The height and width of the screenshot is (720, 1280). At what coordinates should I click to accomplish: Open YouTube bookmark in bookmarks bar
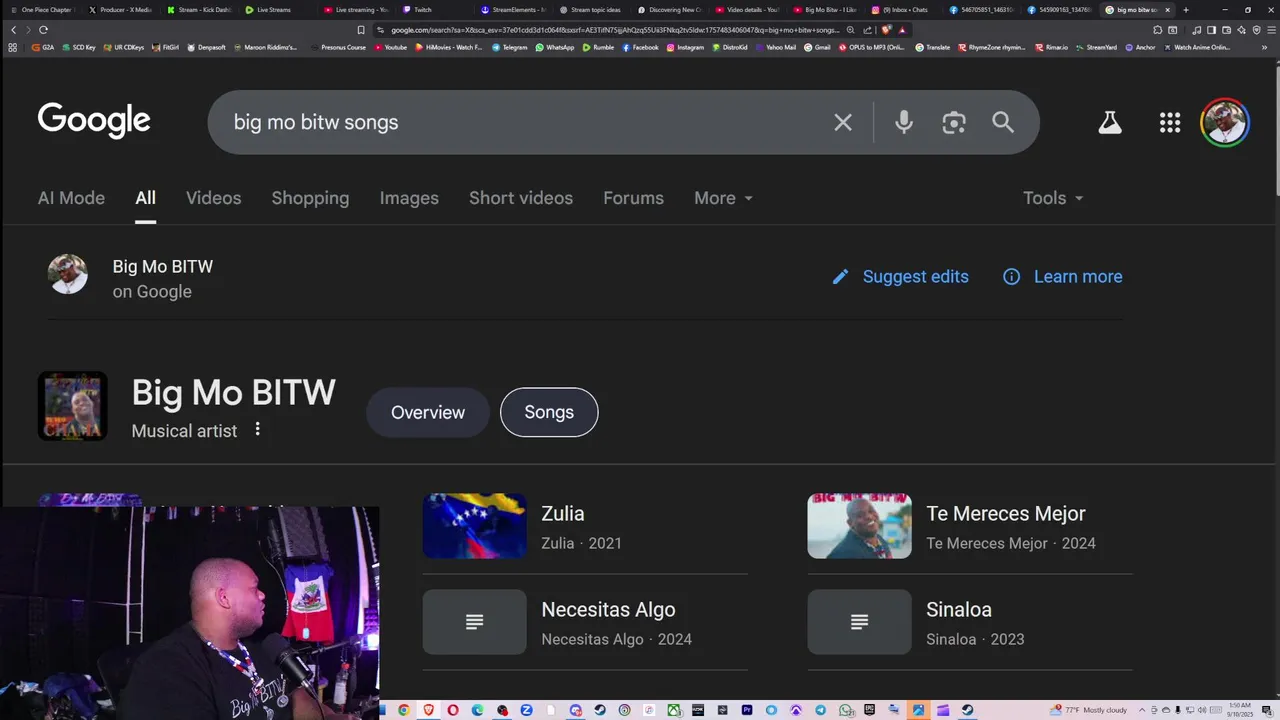[x=391, y=47]
